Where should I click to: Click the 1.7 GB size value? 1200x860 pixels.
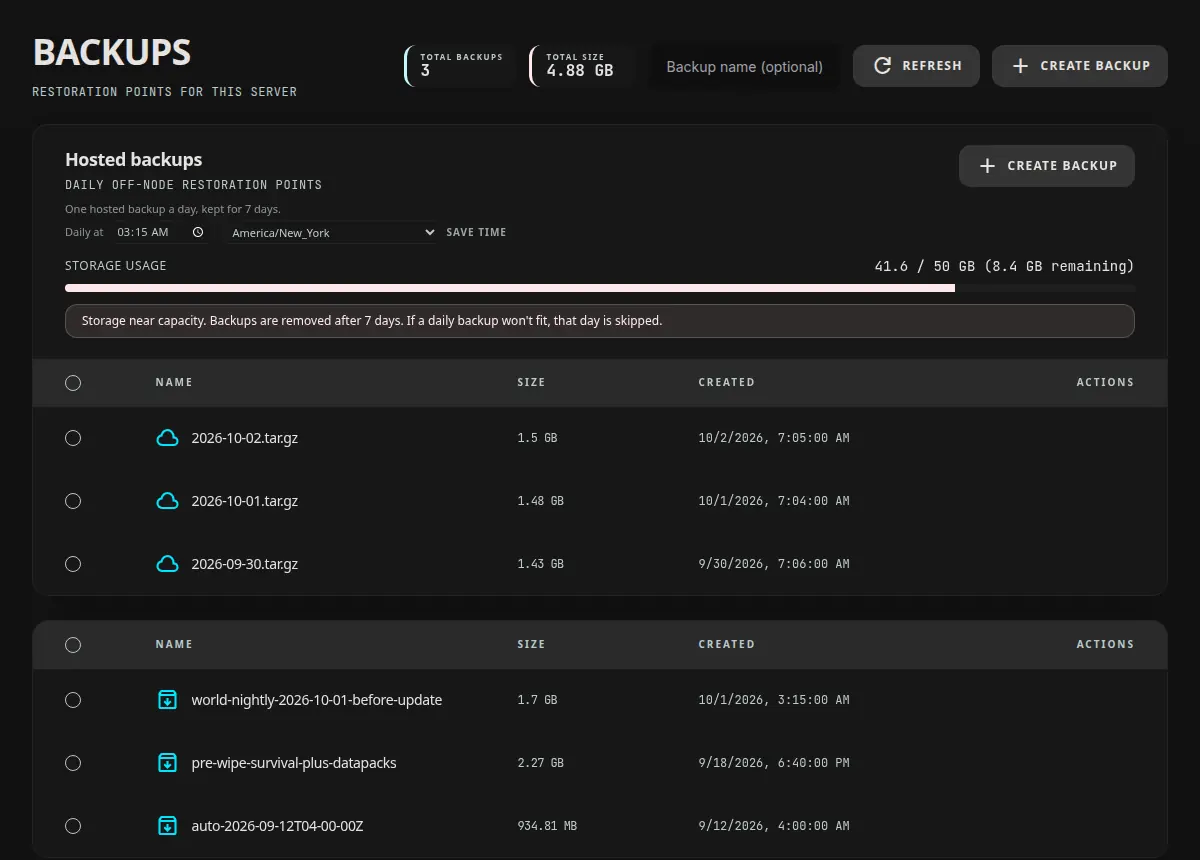coord(537,700)
